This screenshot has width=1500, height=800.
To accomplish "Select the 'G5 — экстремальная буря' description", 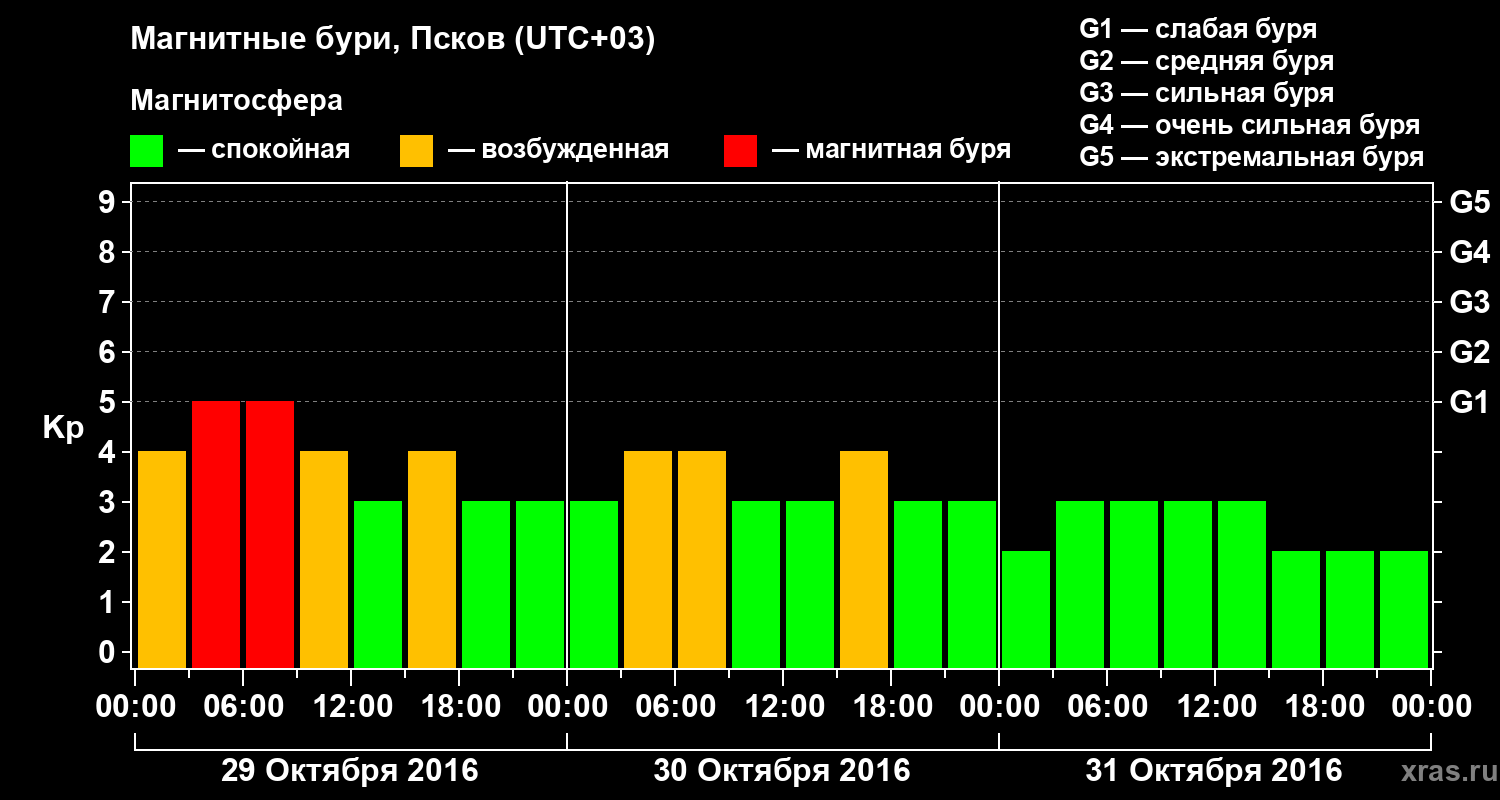I will click(1252, 157).
